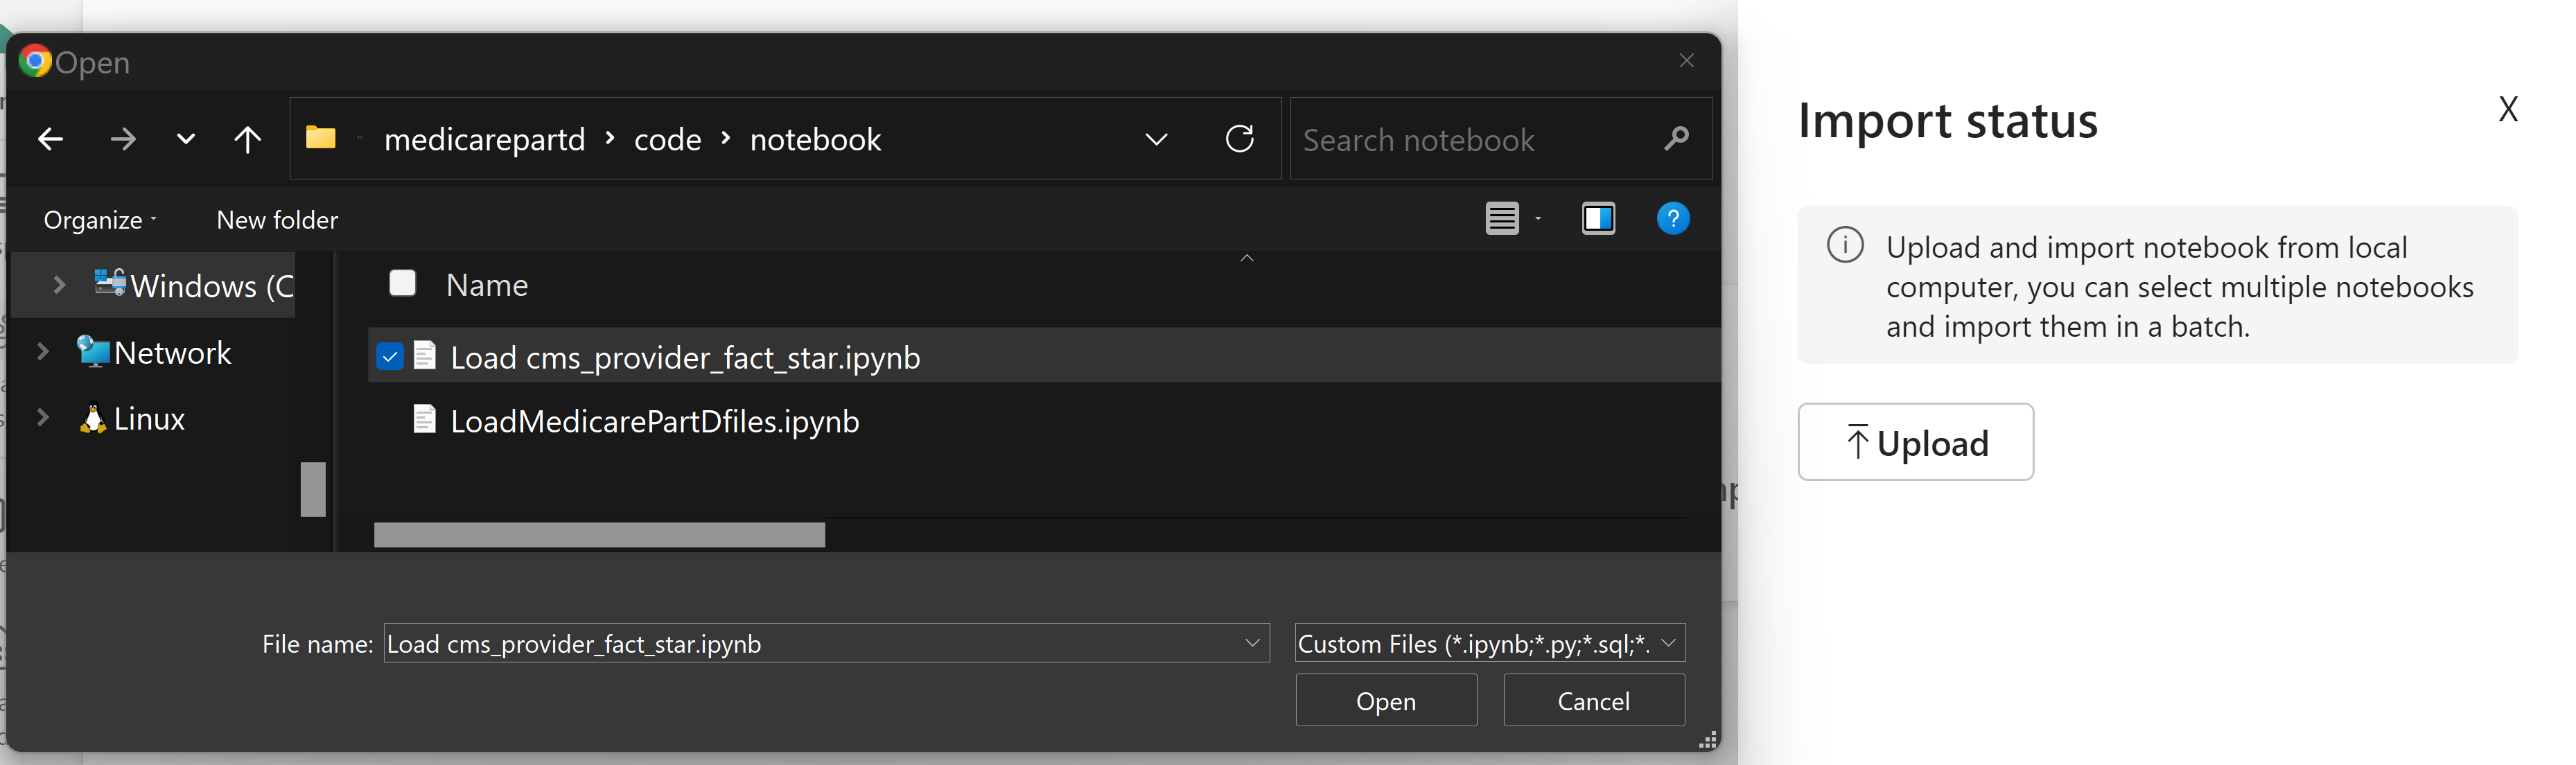Screen dimensions: 2576x765
Task: Change the file view layout
Action: pyautogui.click(x=1502, y=218)
